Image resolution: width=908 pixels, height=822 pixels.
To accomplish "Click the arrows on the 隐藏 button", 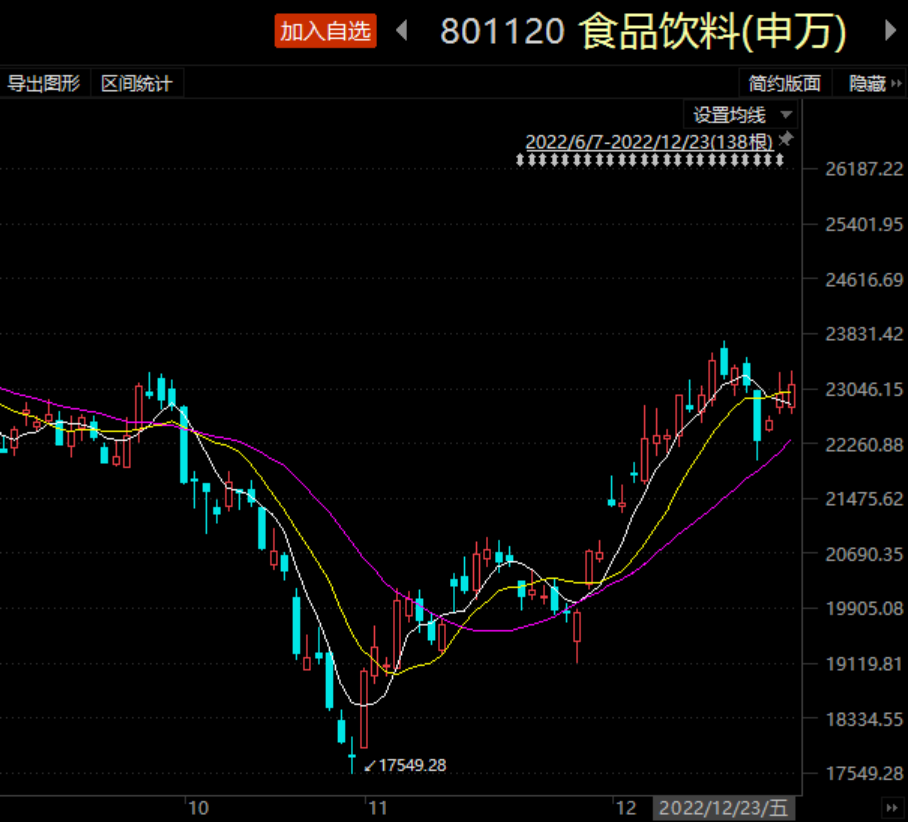I will point(896,83).
